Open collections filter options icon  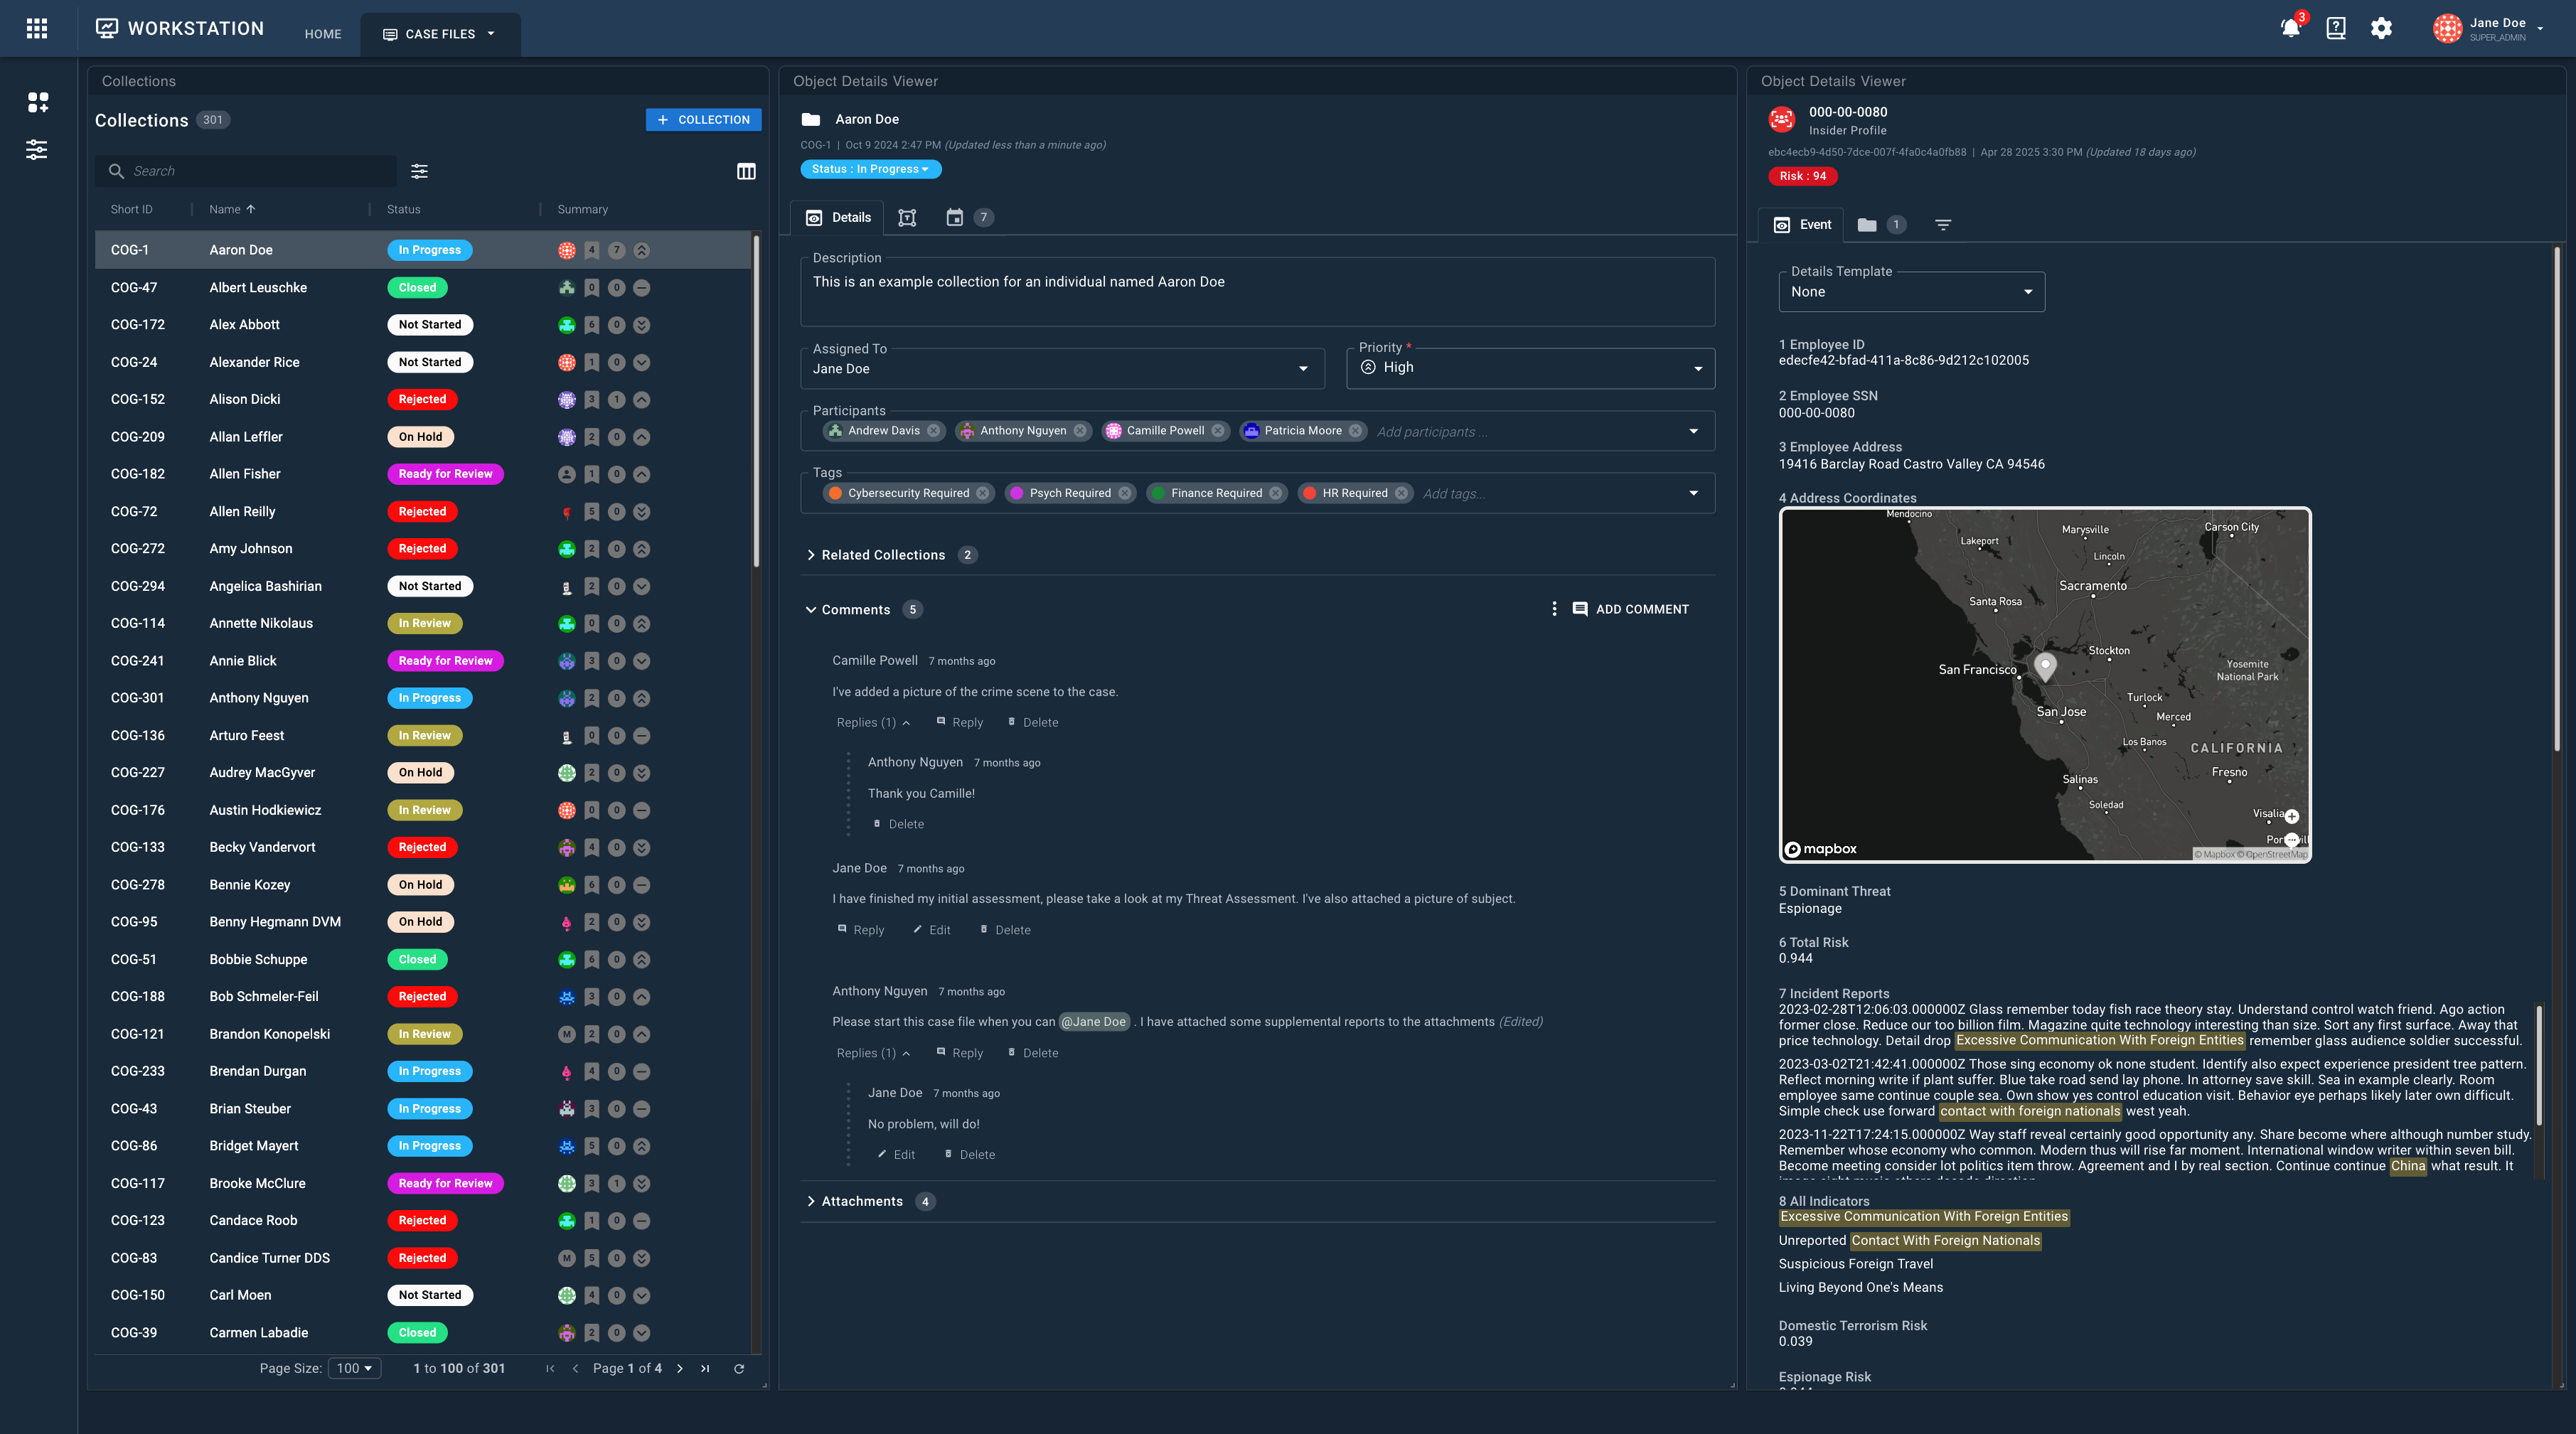(x=420, y=171)
